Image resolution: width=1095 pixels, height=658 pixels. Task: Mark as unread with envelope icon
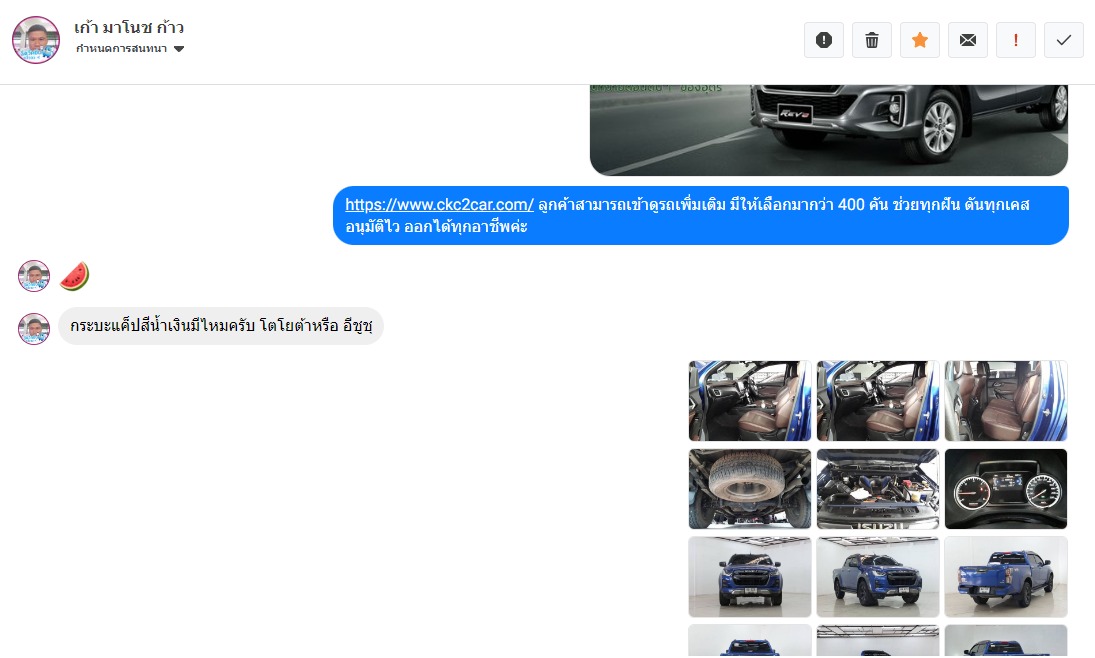pos(968,40)
